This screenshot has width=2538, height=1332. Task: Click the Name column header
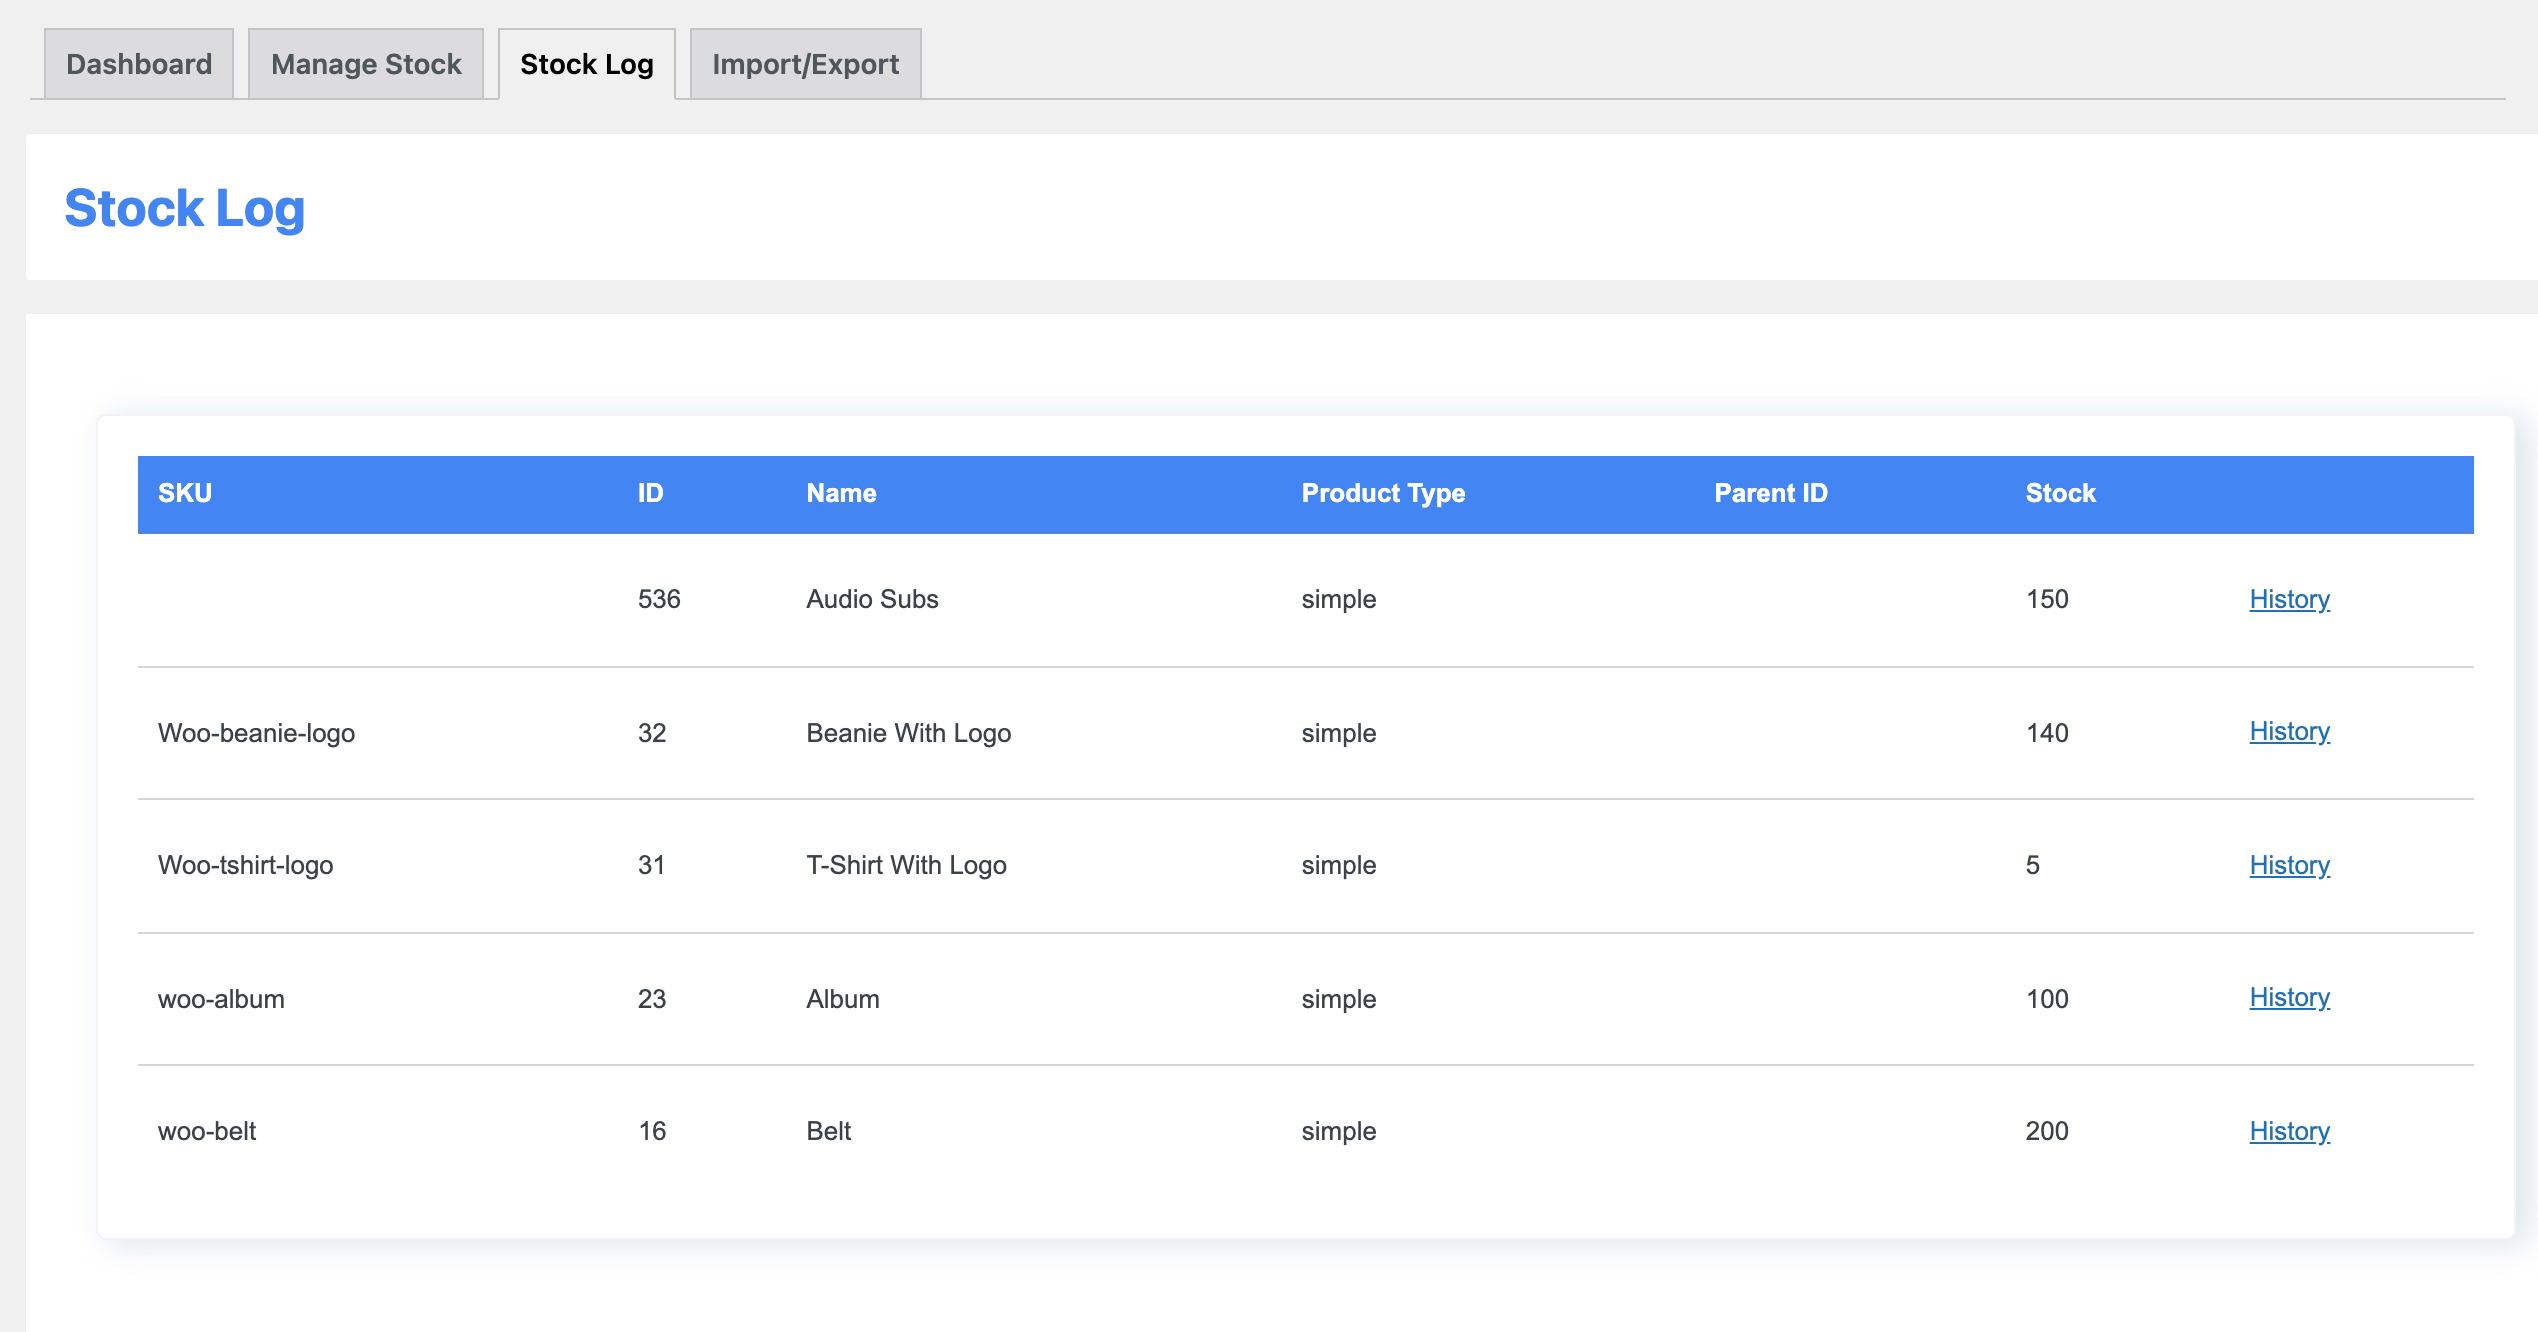click(840, 493)
